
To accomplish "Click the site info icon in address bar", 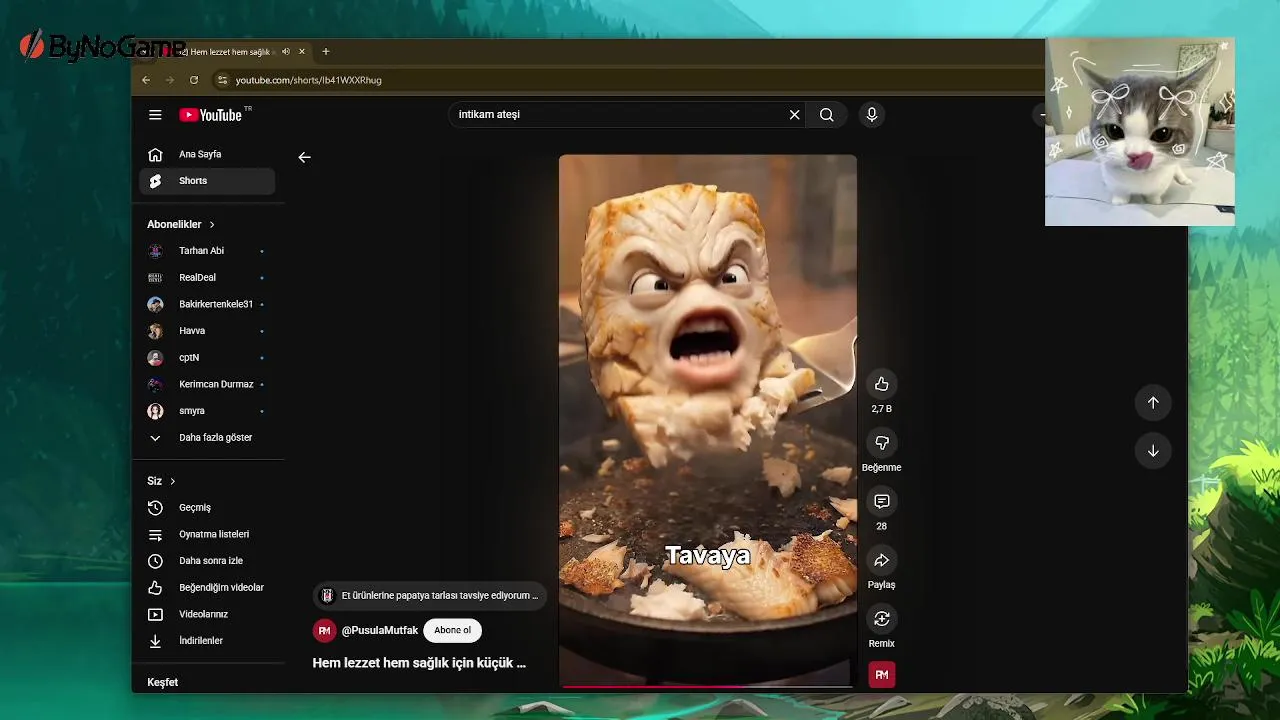I will 223,80.
